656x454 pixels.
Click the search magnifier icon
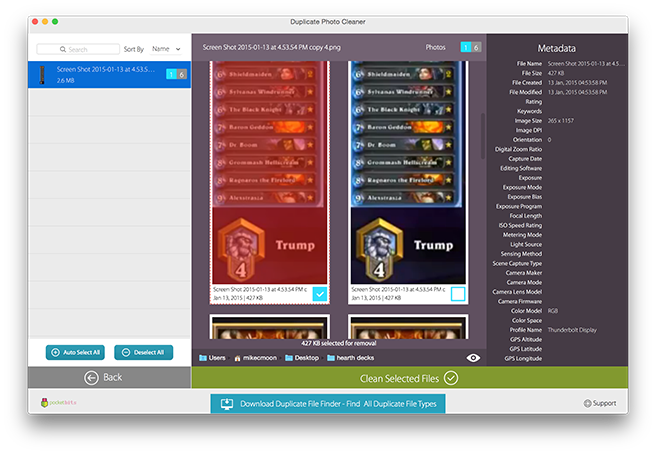[x=63, y=49]
